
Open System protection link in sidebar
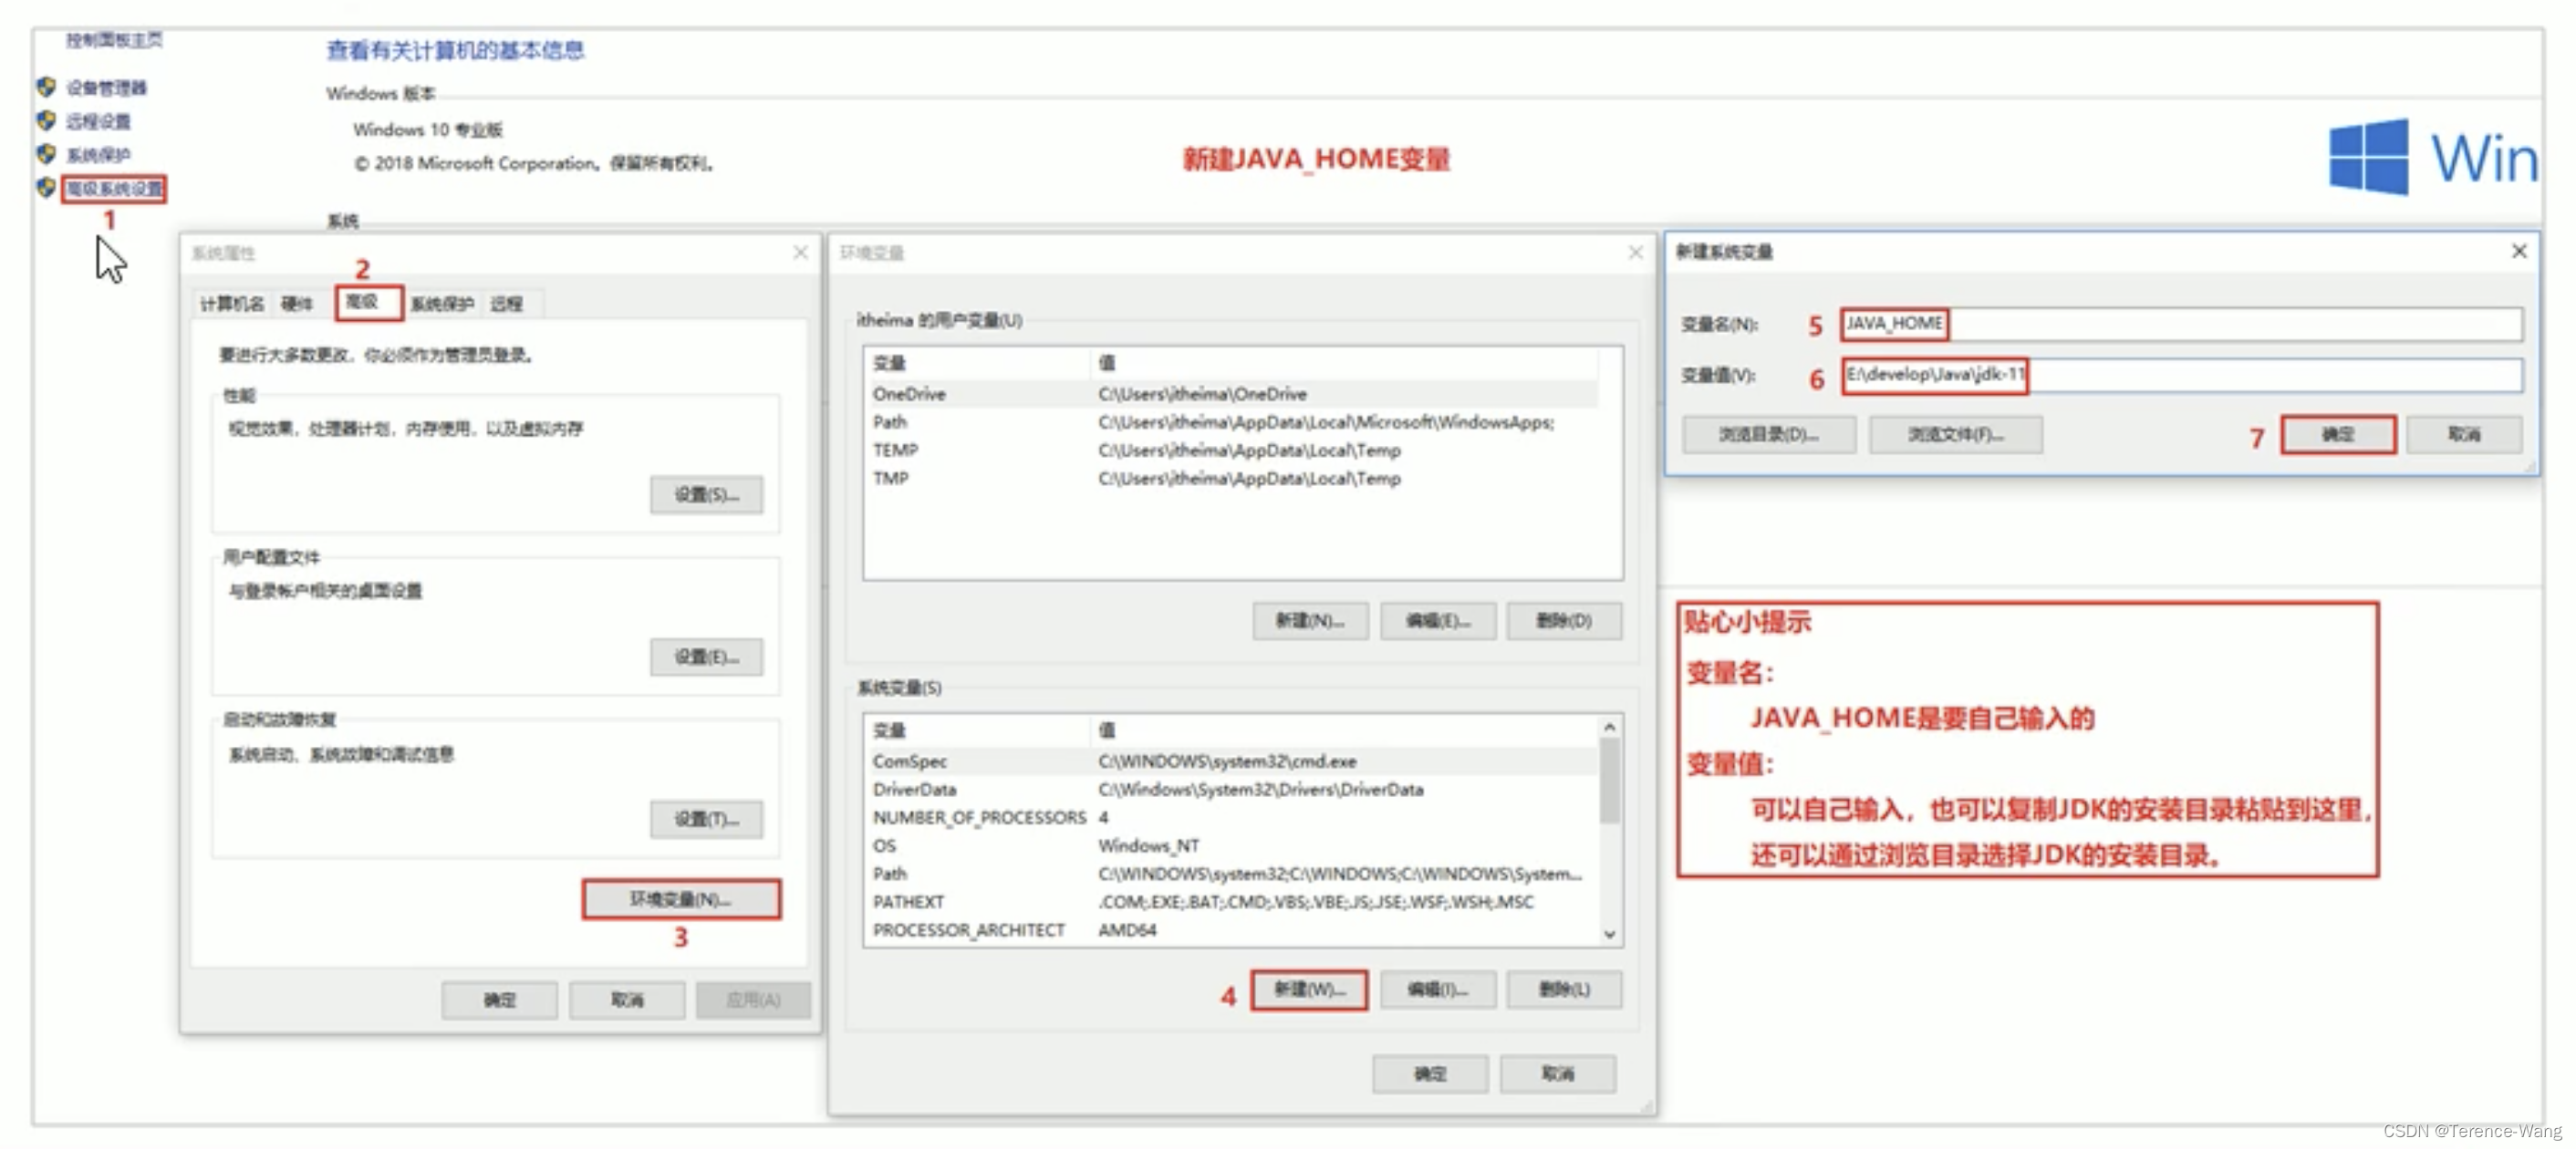pyautogui.click(x=98, y=155)
